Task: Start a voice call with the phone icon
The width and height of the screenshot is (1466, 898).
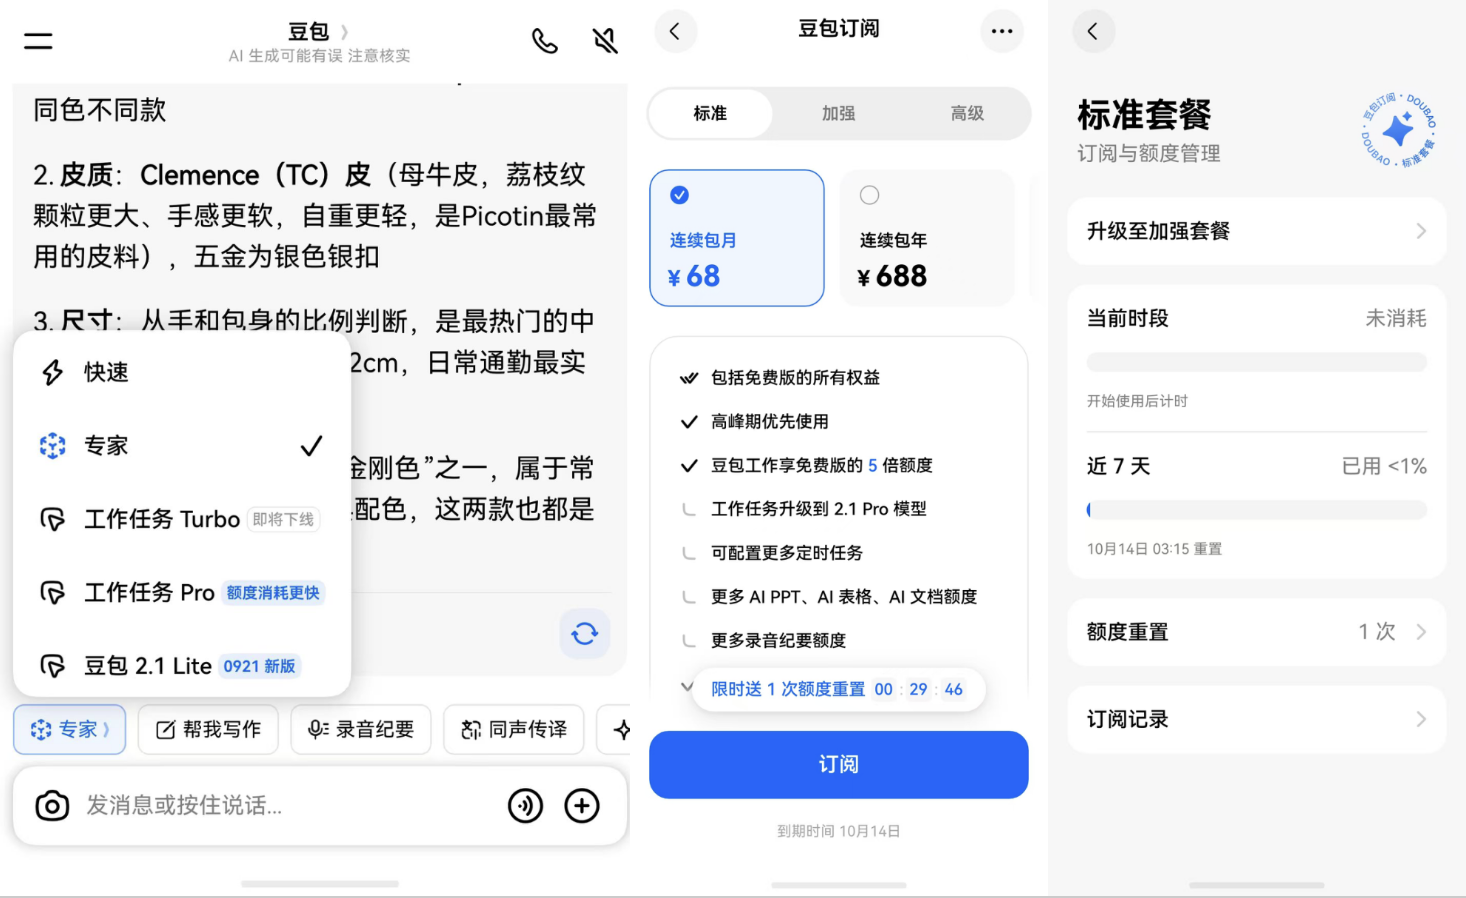Action: (x=545, y=41)
